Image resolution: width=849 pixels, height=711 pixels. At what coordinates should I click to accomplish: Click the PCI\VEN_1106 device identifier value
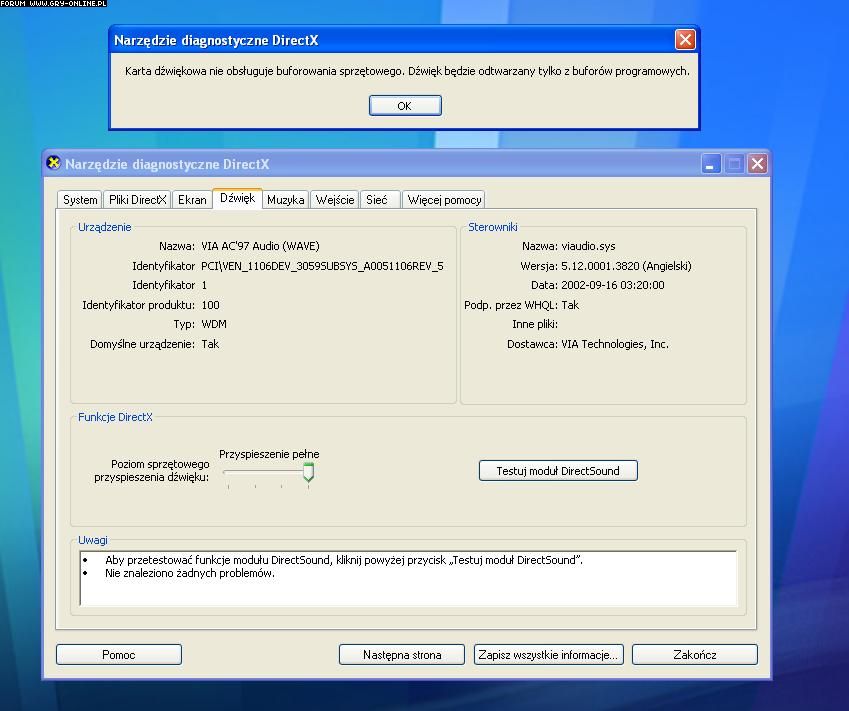pyautogui.click(x=322, y=266)
